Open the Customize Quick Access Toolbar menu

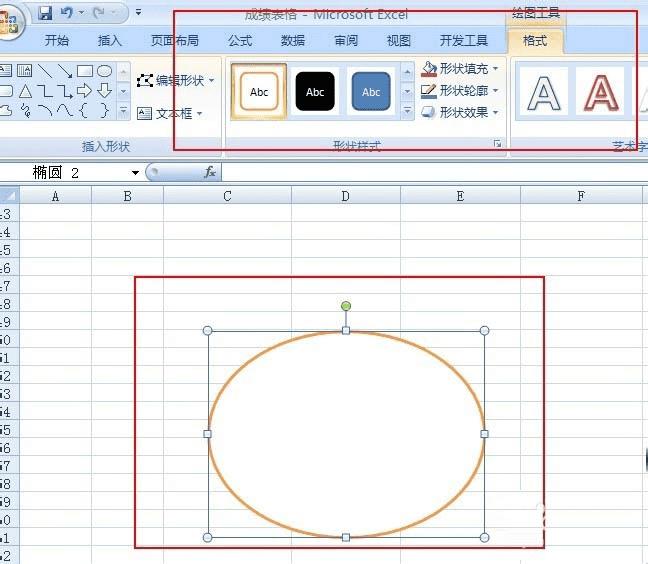[x=138, y=12]
